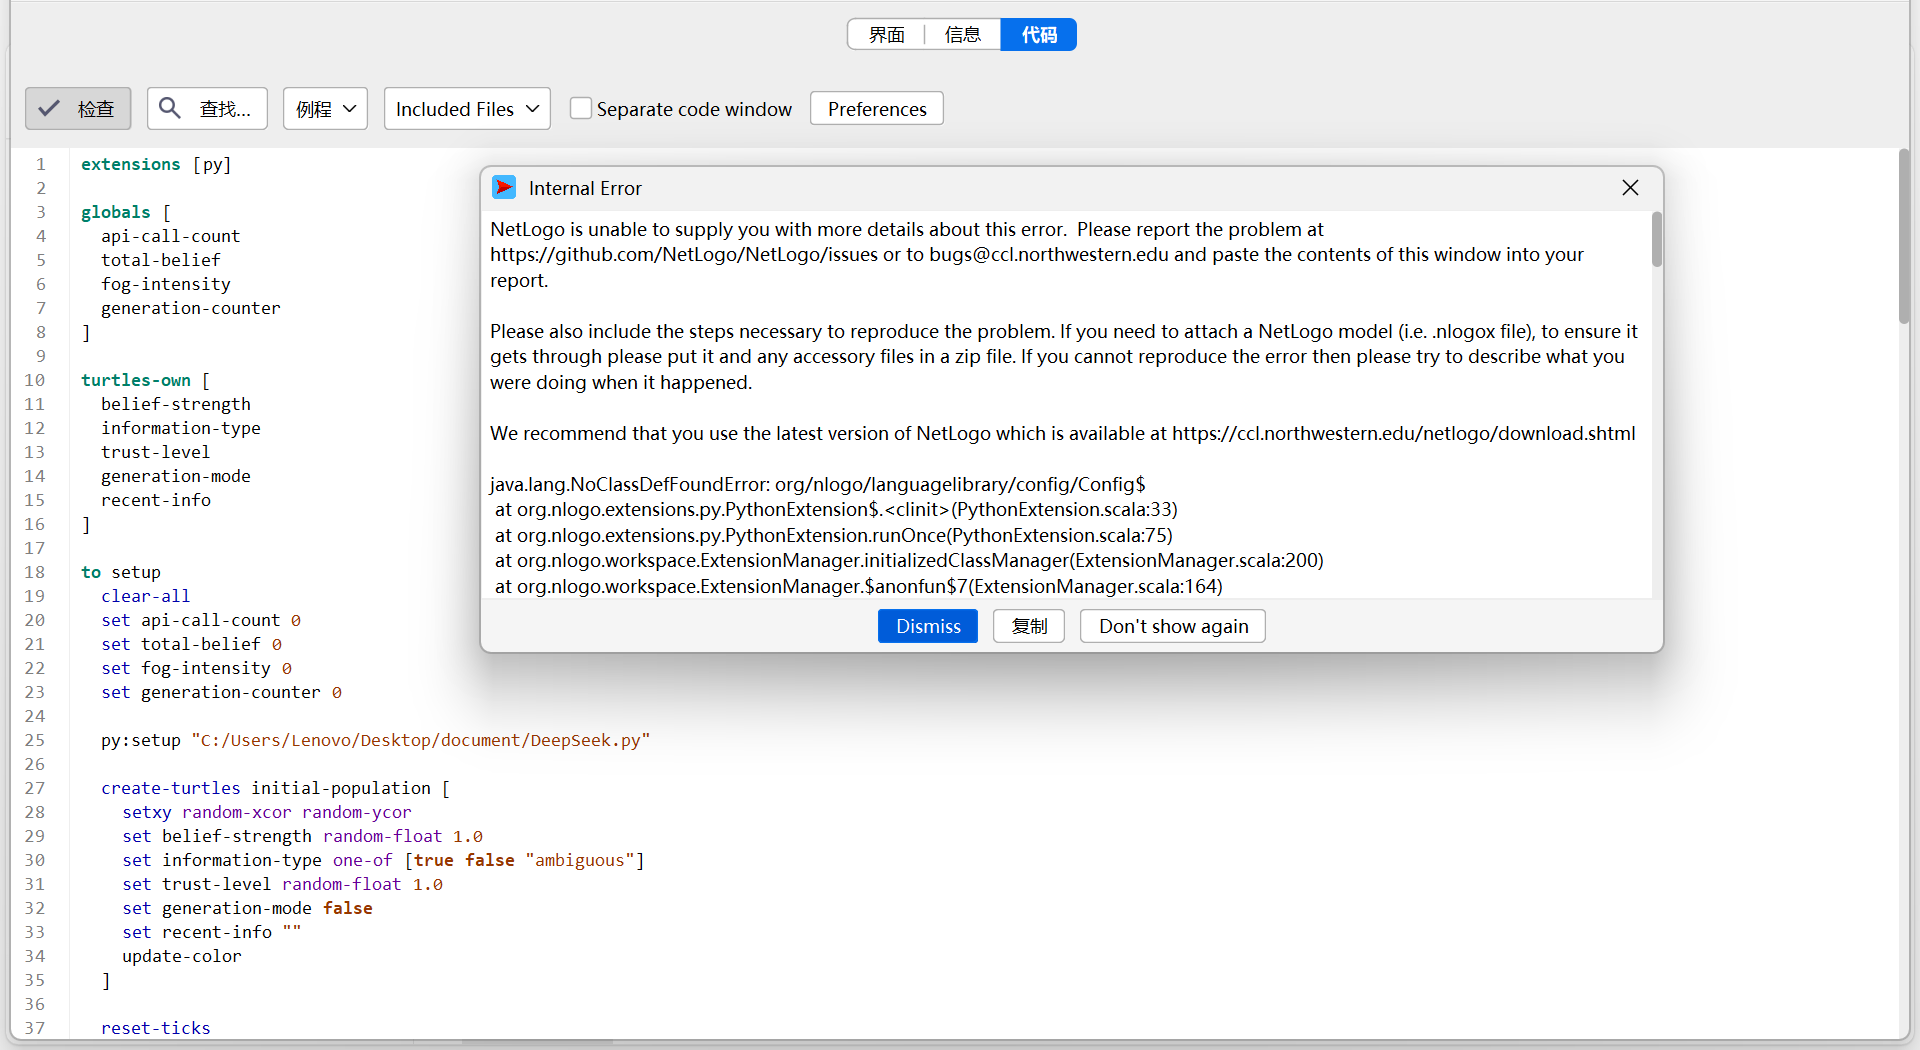Click the magnifying glass search icon
This screenshot has height=1050, width=1920.
pos(170,108)
